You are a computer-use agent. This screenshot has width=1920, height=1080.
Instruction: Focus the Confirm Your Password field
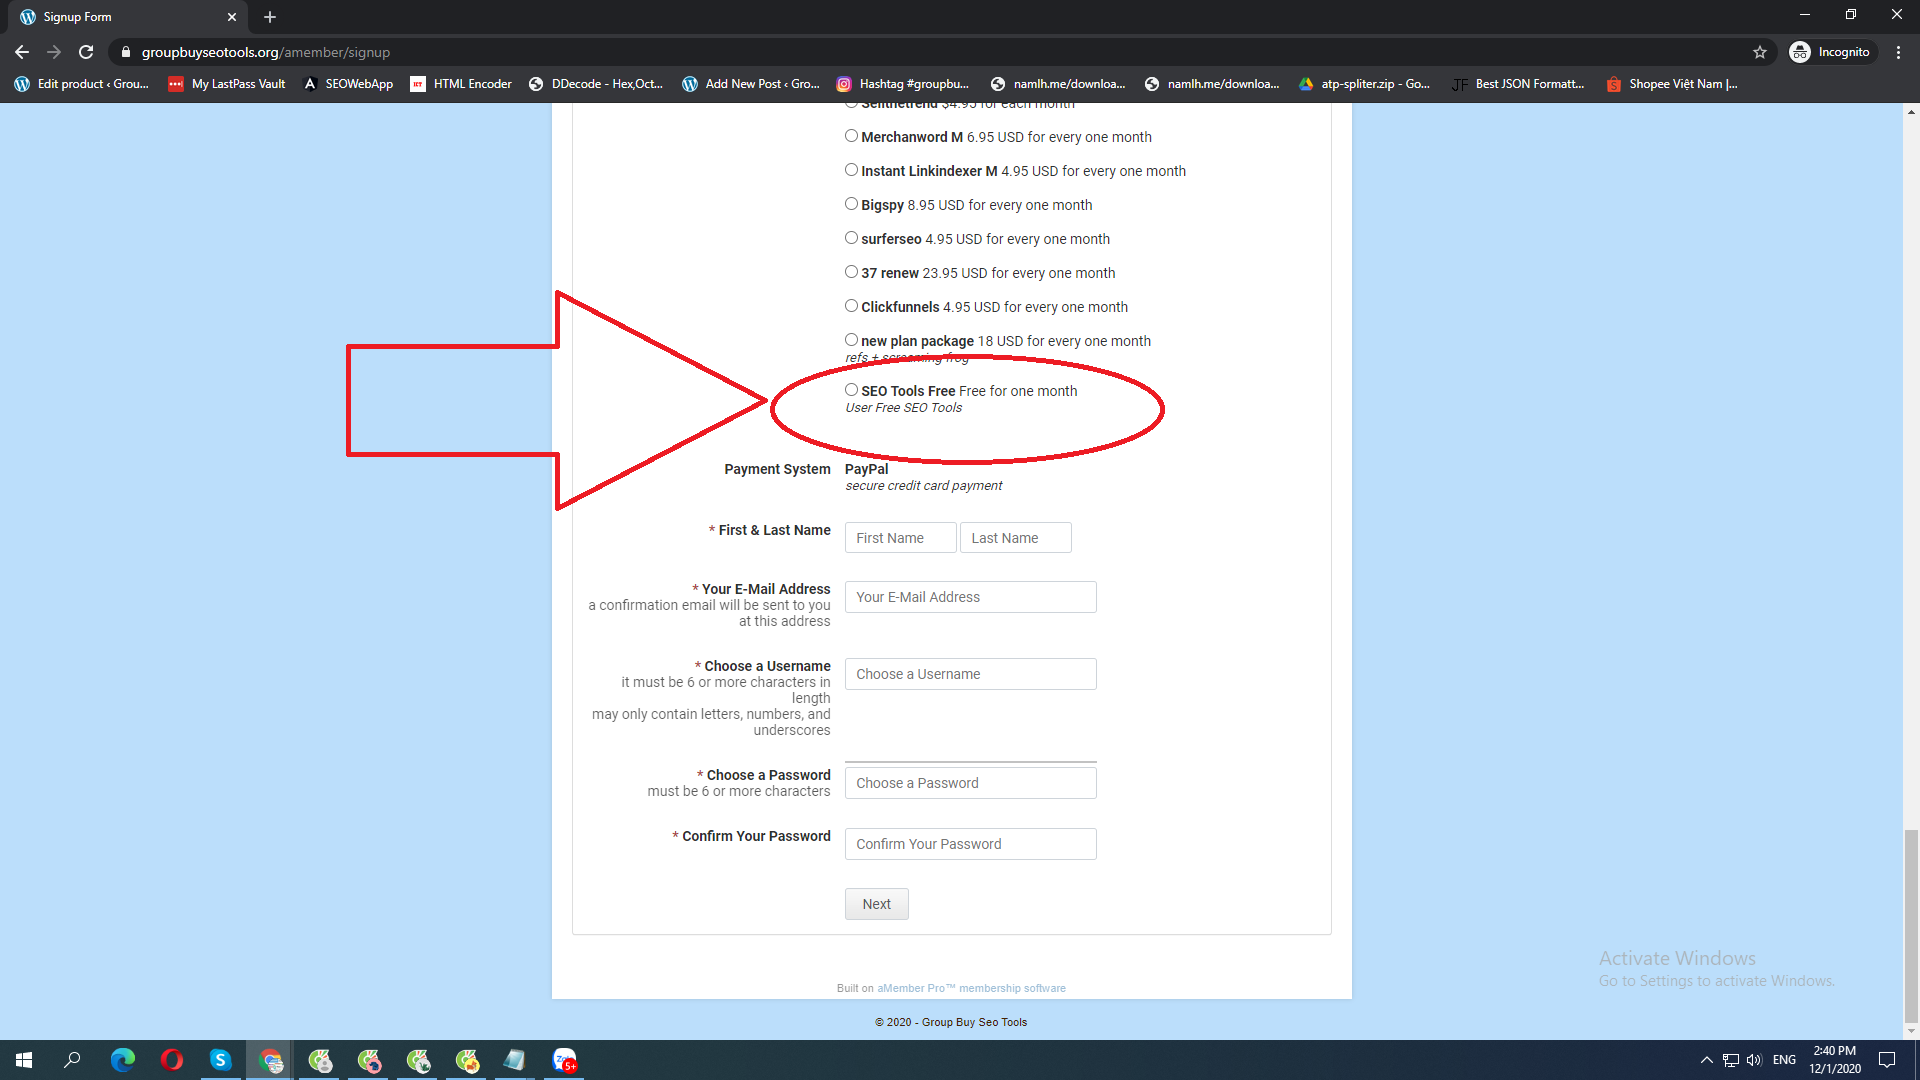click(x=970, y=844)
